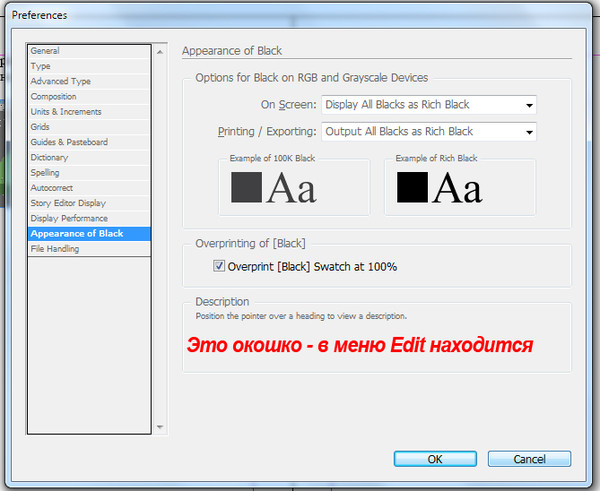This screenshot has width=600, height=491.
Task: Open Dictionary preferences
Action: [89, 157]
